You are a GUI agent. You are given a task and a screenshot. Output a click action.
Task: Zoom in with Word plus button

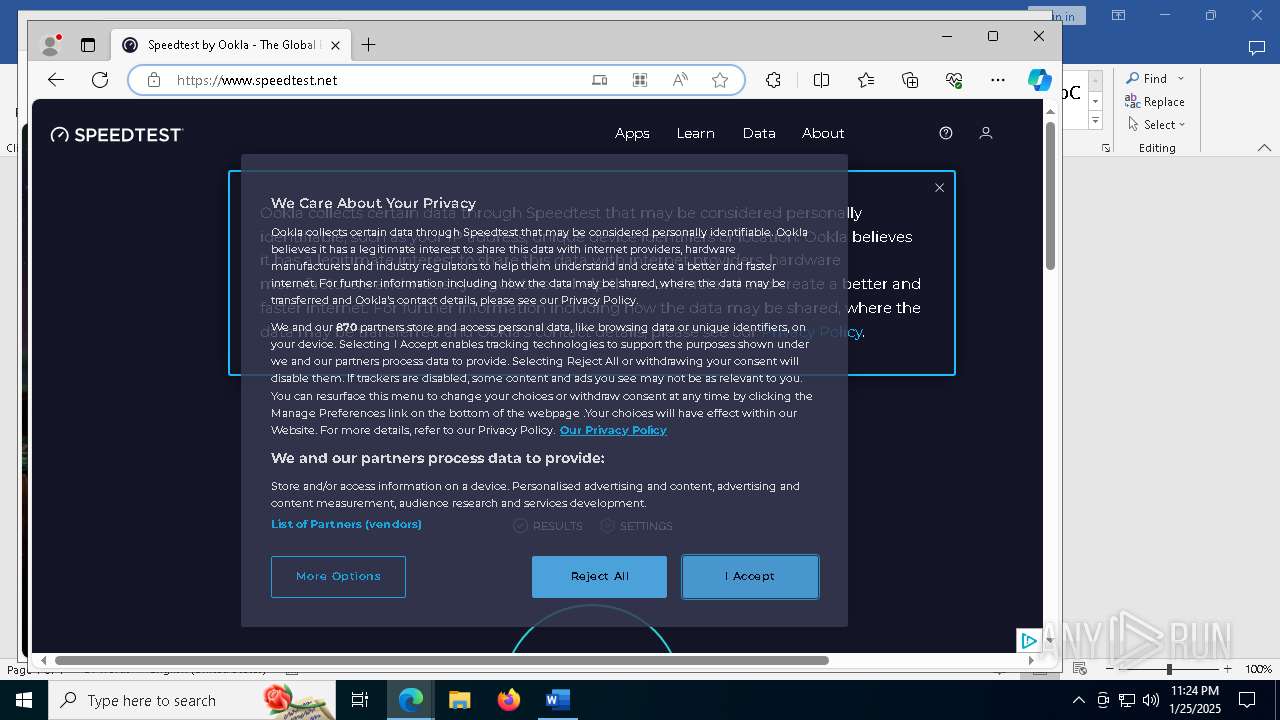pyautogui.click(x=1227, y=669)
